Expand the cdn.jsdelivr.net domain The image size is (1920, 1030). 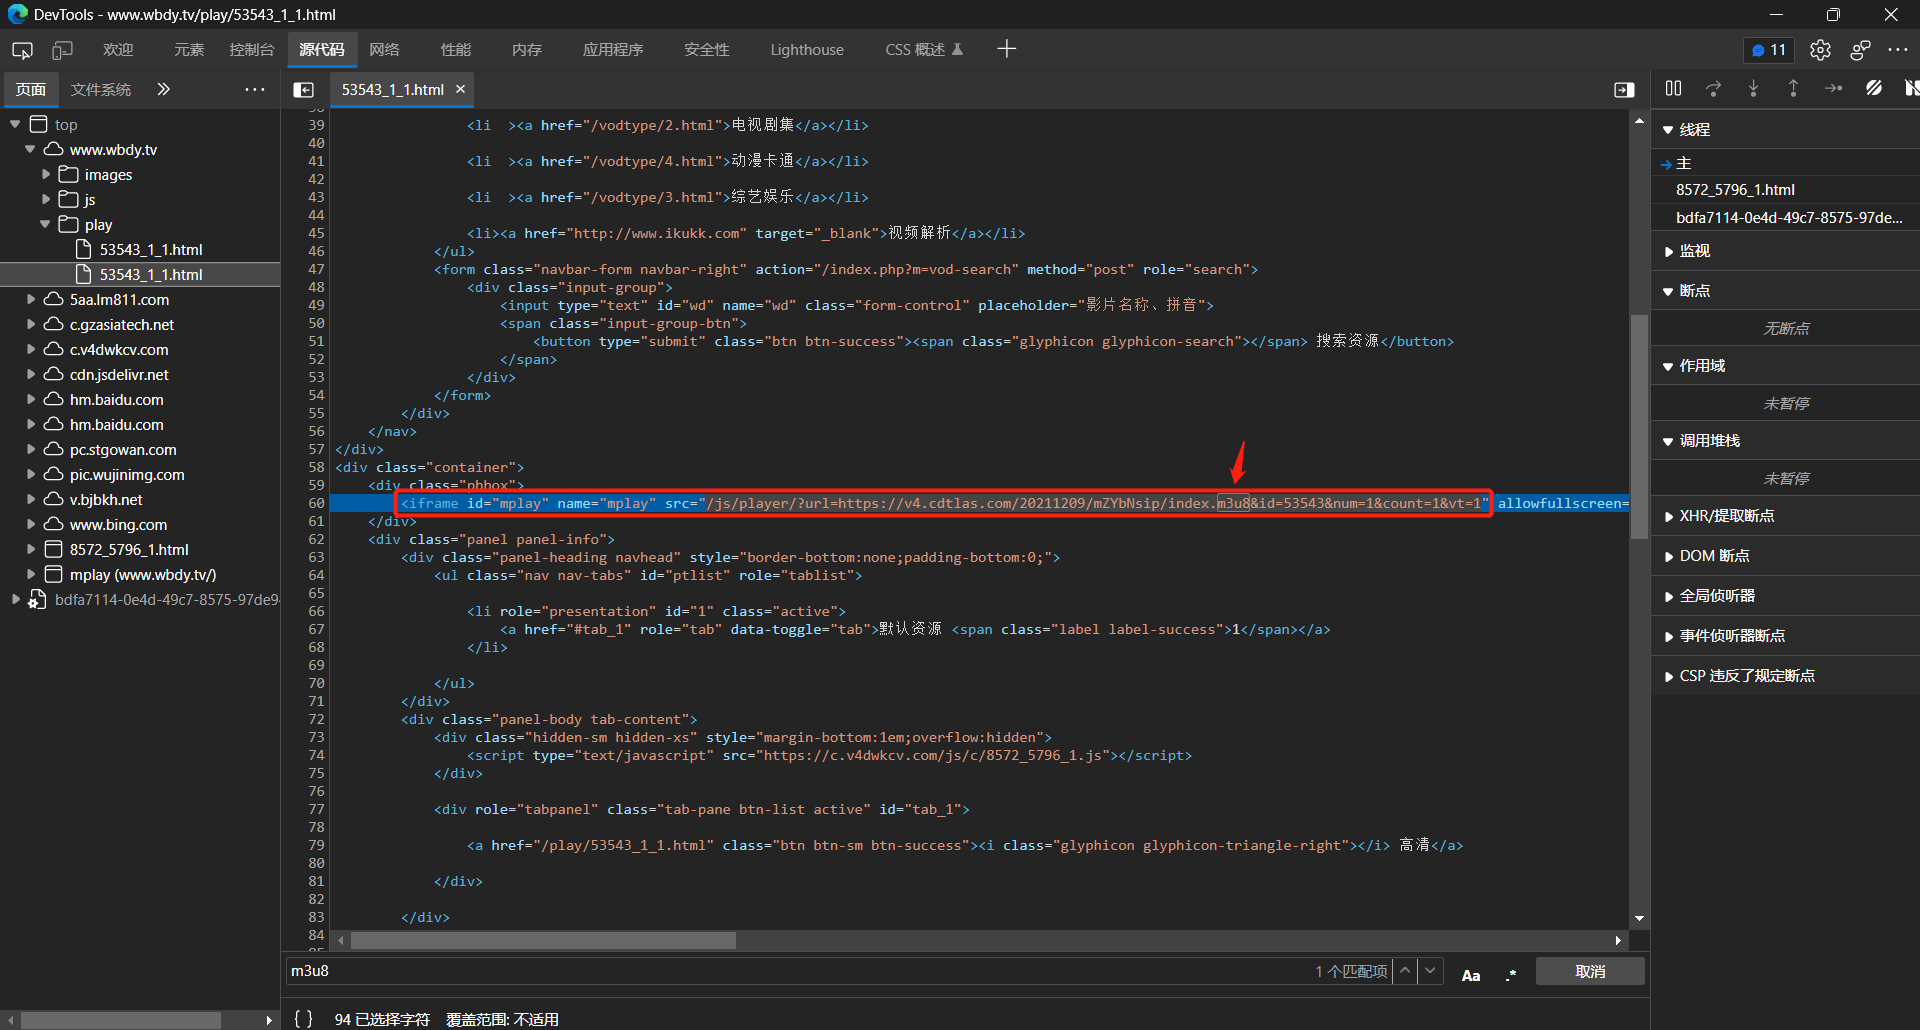(x=30, y=374)
